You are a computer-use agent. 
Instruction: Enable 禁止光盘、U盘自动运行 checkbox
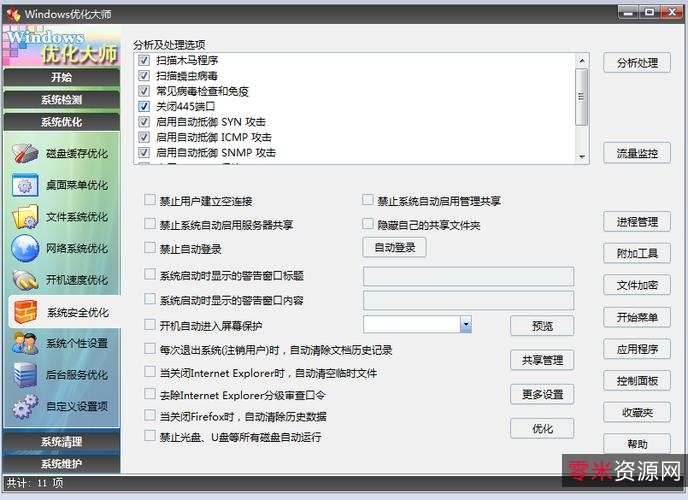(x=150, y=436)
